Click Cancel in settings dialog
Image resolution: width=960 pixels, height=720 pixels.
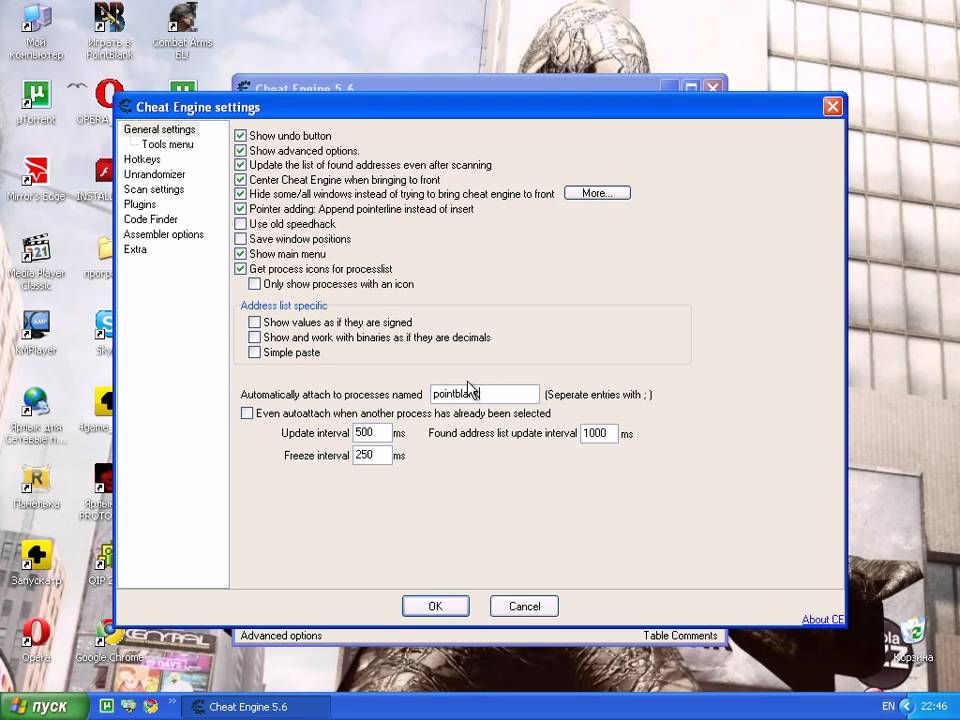(524, 606)
